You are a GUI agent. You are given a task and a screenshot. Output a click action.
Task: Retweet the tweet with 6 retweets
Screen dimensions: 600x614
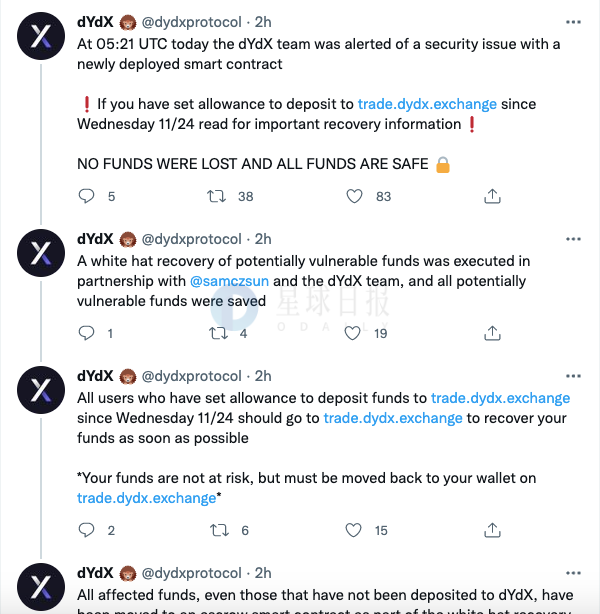tap(219, 530)
